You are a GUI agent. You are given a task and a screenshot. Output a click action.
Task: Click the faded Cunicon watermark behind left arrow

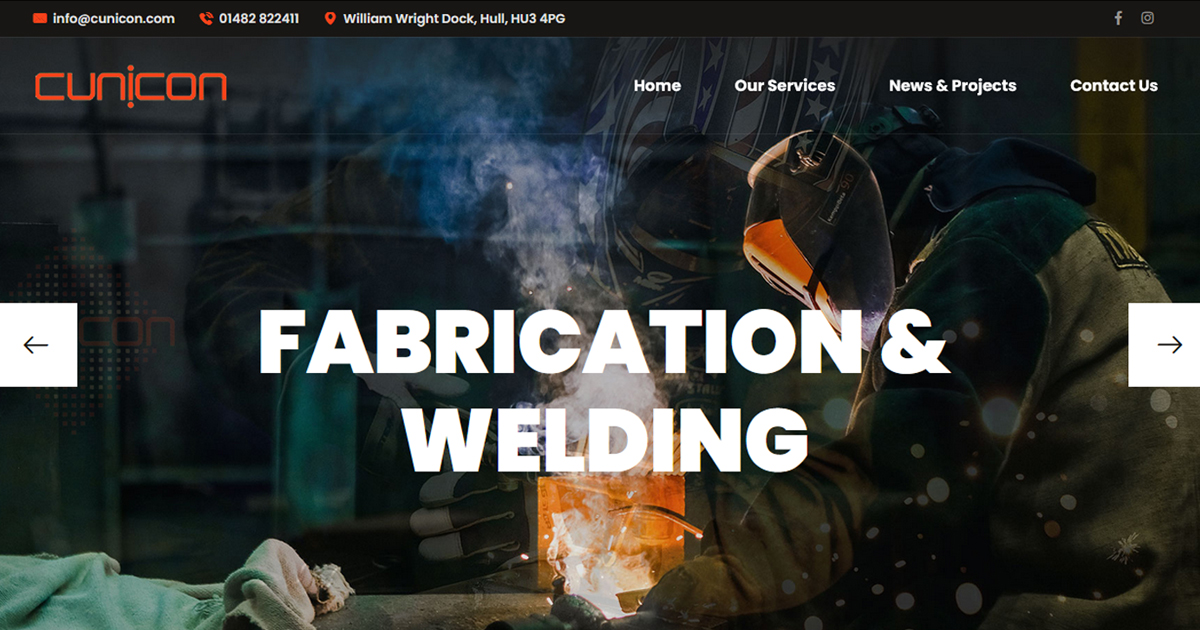point(127,332)
